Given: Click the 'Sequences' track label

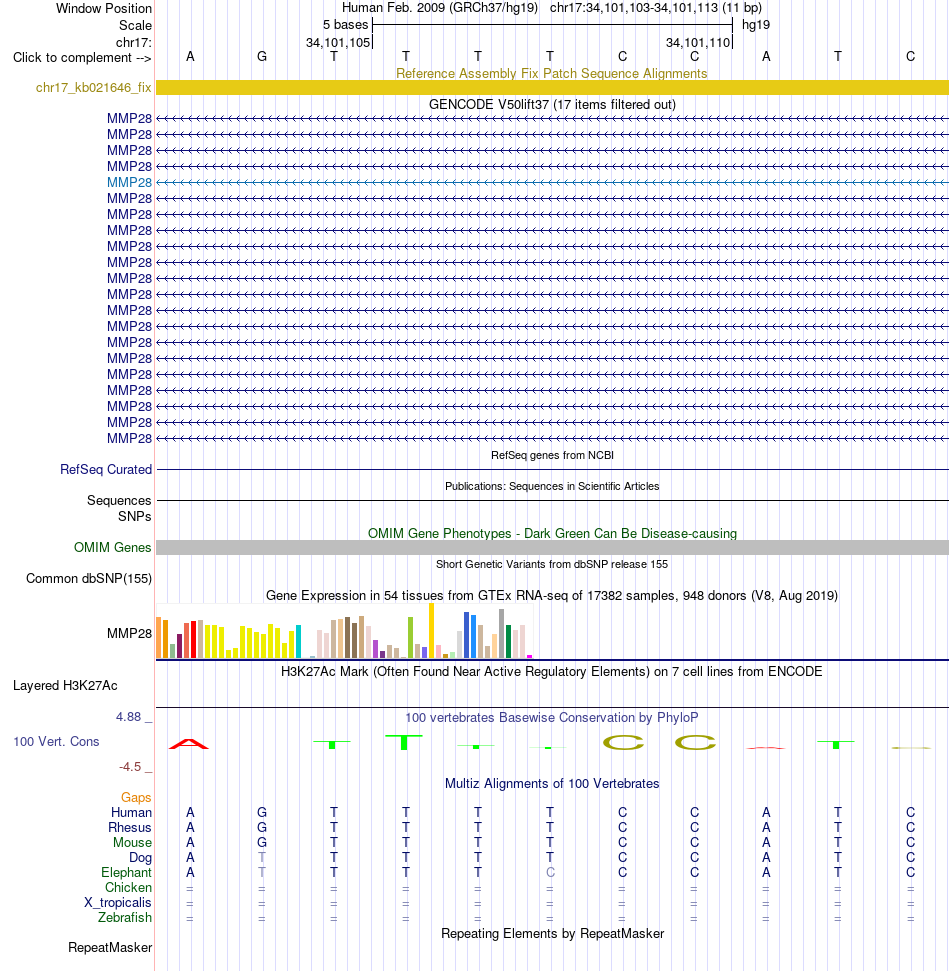Looking at the screenshot, I should [x=119, y=500].
